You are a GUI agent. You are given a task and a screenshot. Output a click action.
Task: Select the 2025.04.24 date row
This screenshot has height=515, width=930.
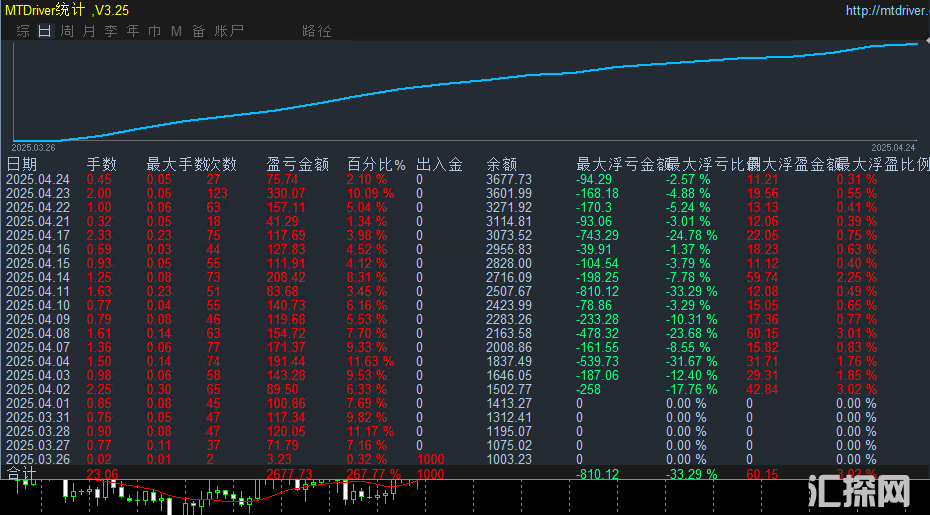[38, 179]
